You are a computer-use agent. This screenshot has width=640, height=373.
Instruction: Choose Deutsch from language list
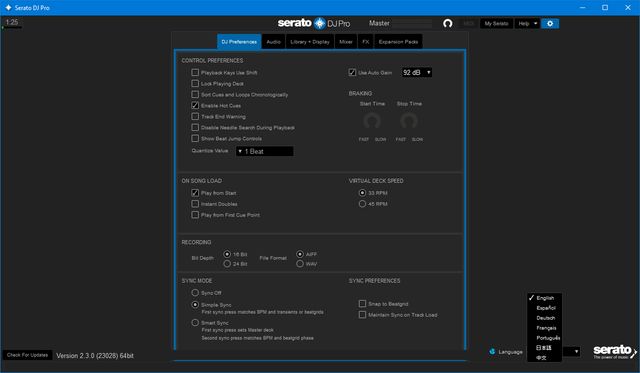point(544,318)
